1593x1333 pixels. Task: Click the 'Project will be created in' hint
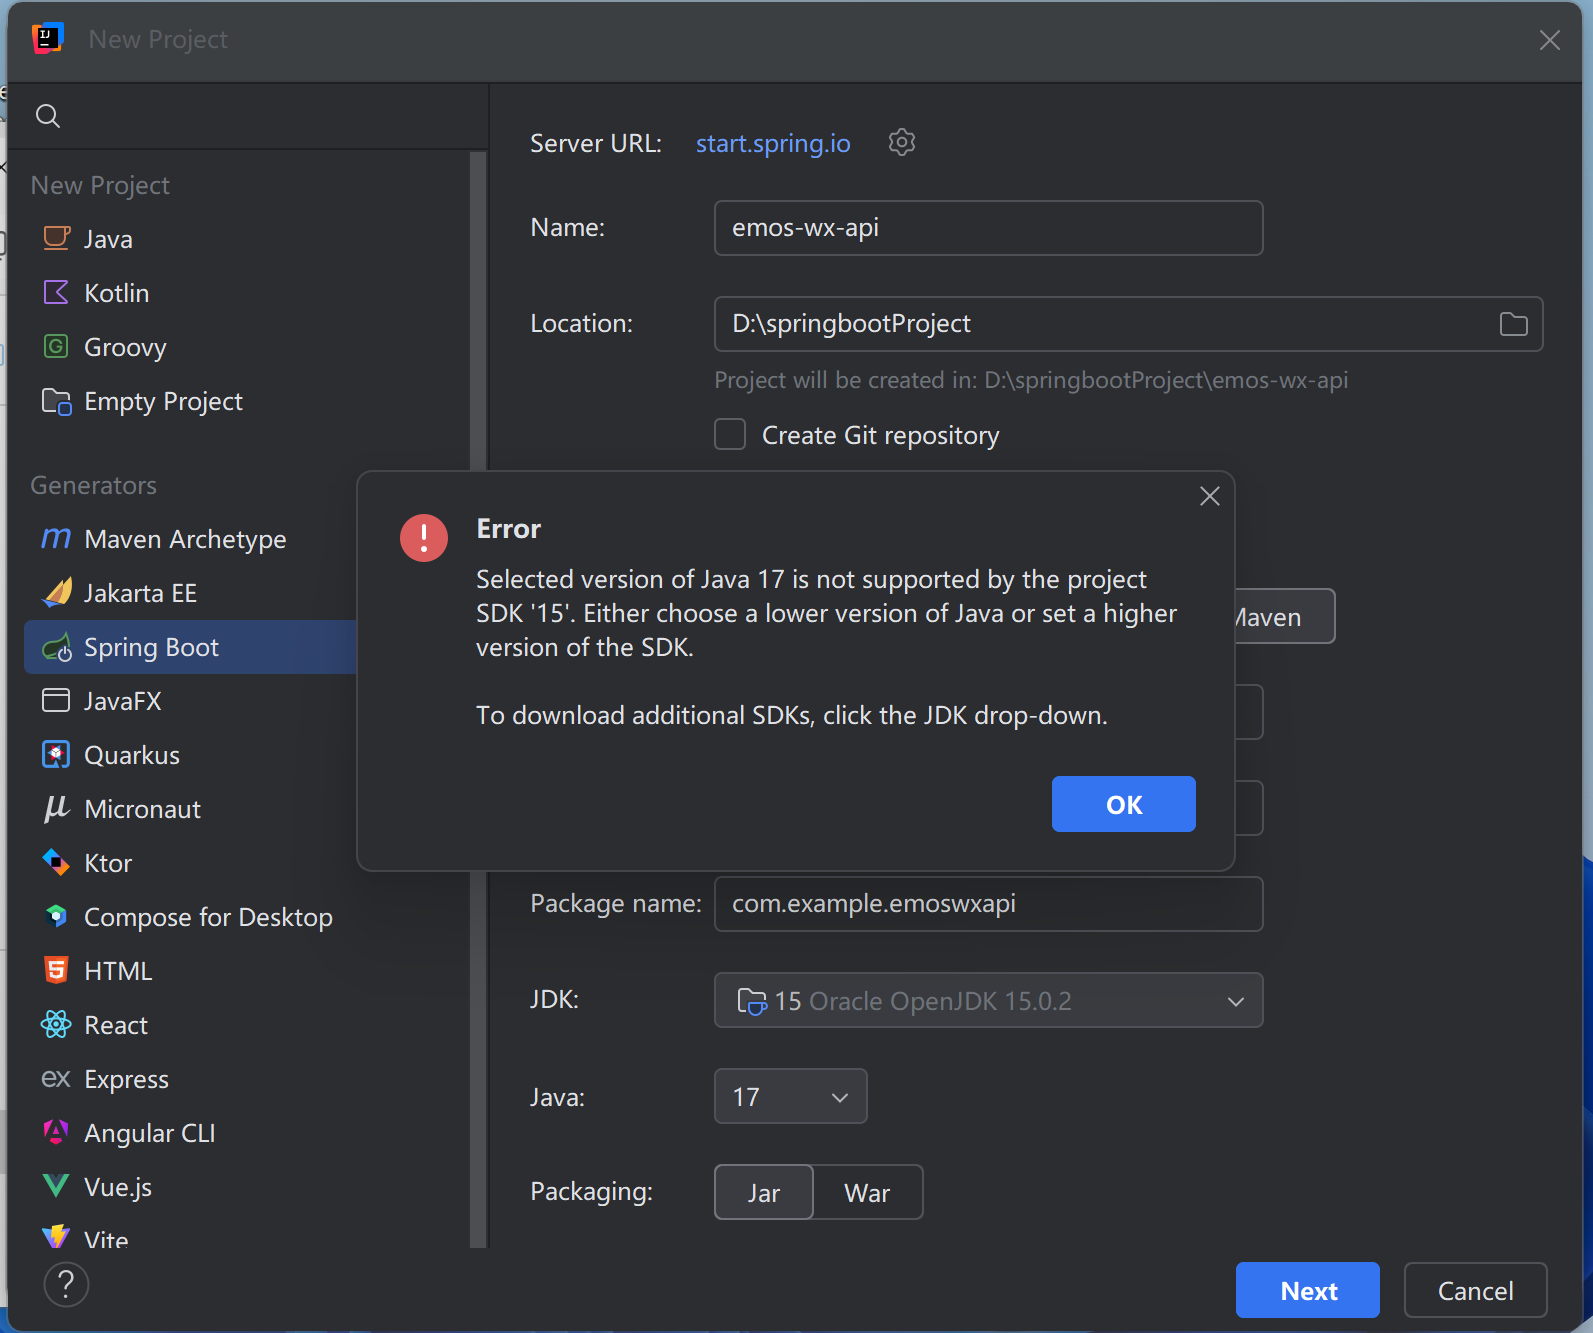[x=1031, y=380]
